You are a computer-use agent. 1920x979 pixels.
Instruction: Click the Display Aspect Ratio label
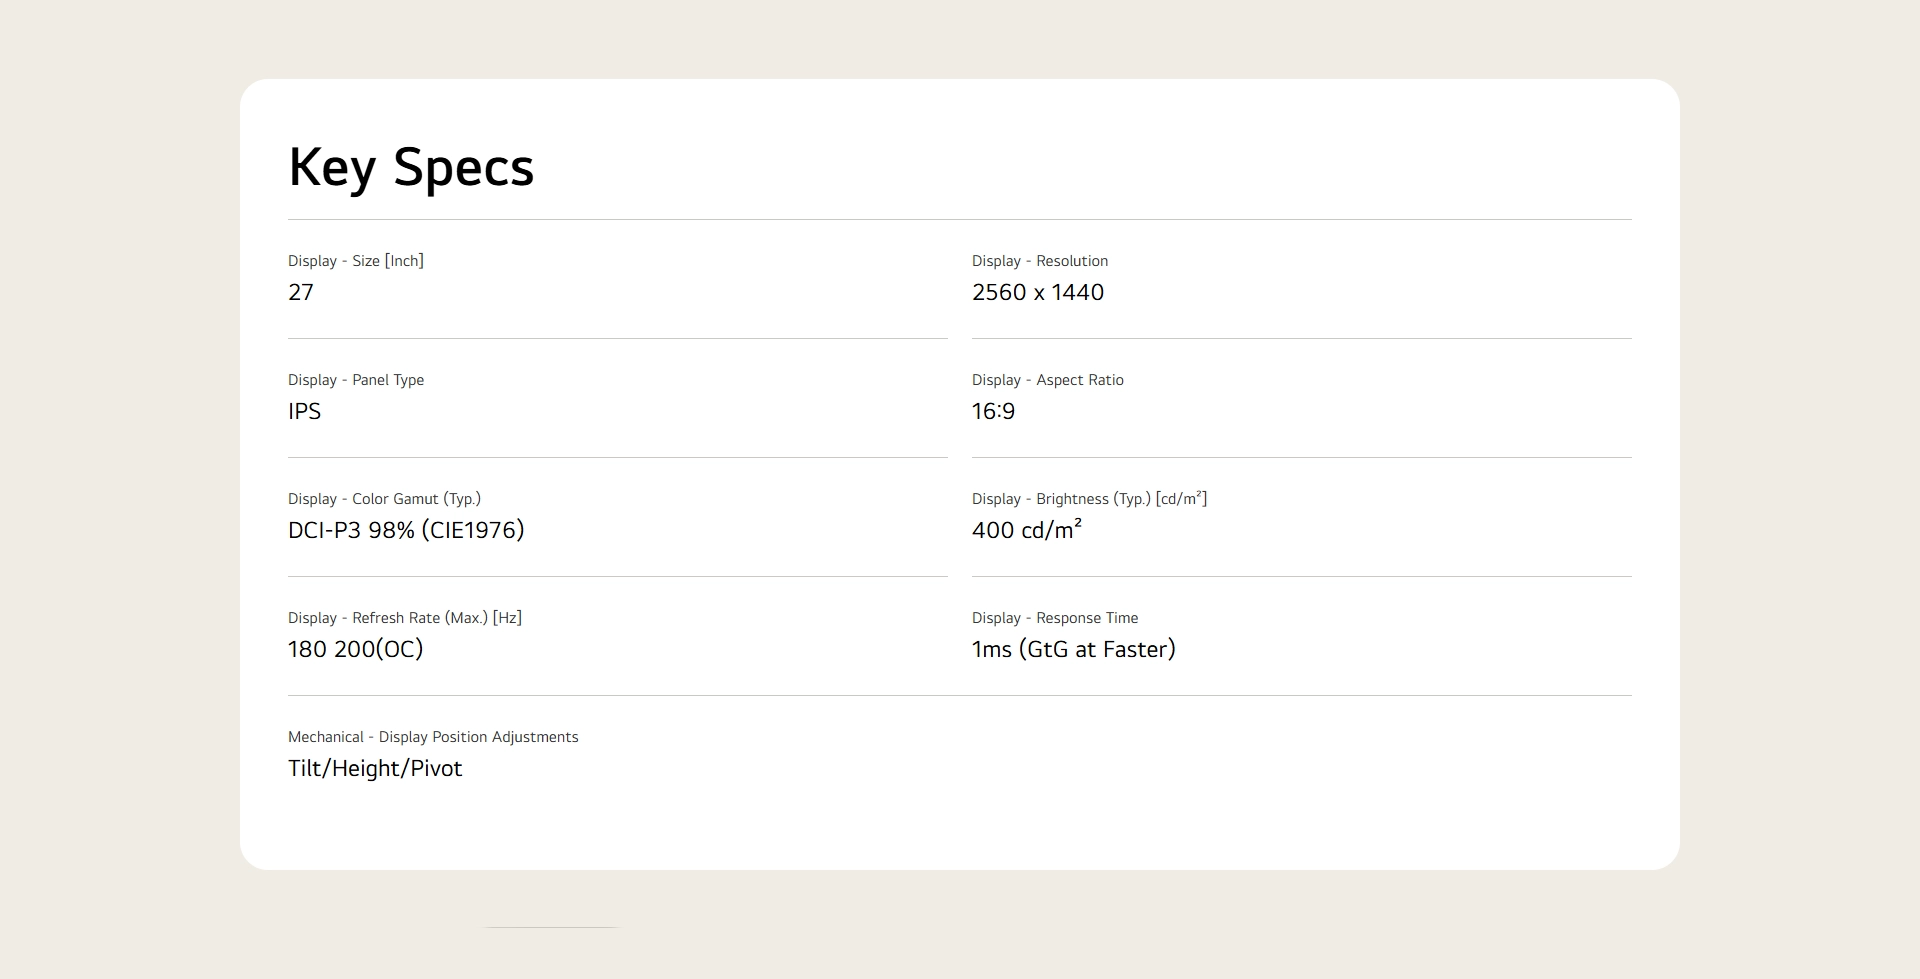1047,380
